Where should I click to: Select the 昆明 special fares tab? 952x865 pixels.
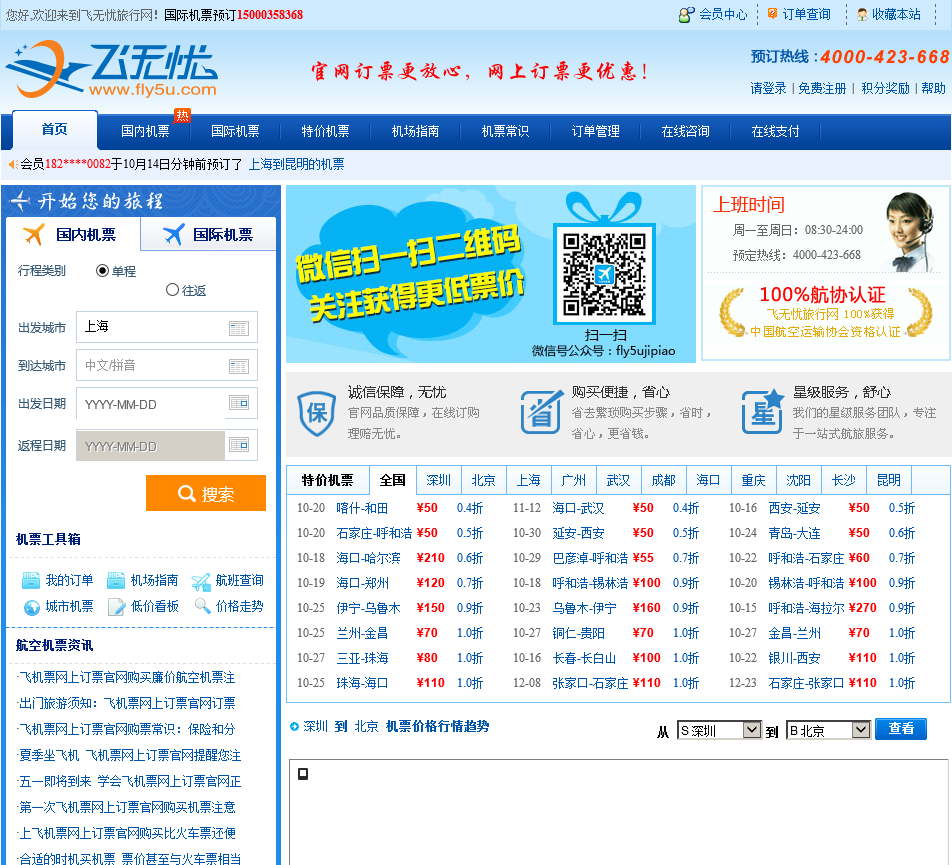[888, 480]
